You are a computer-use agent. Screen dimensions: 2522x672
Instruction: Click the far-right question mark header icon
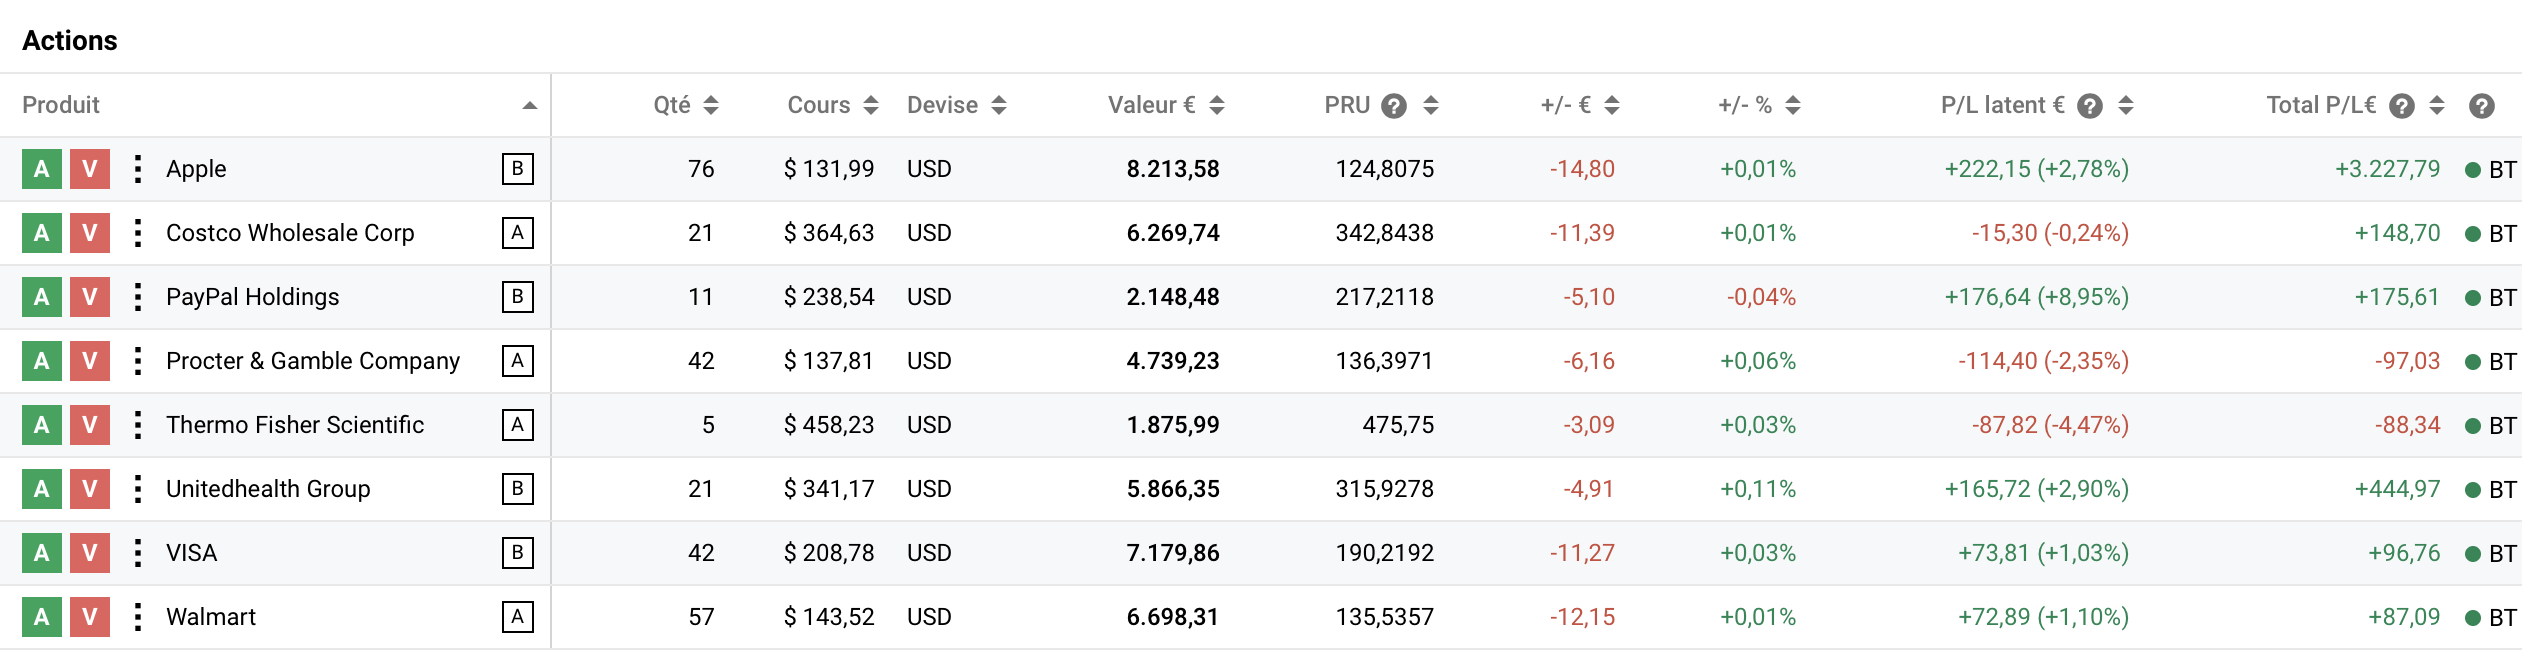pyautogui.click(x=2481, y=106)
